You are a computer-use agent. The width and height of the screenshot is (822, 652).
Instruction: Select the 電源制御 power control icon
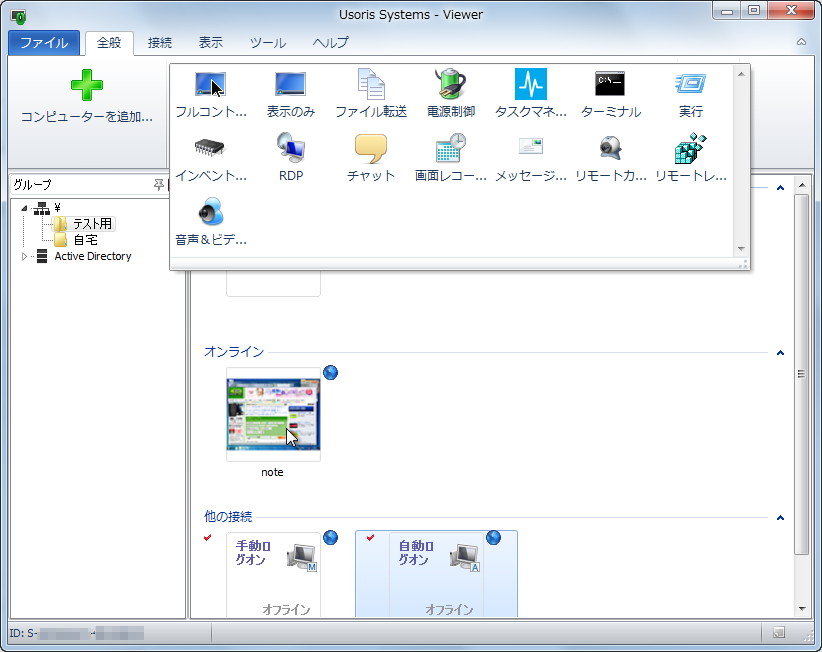450,84
